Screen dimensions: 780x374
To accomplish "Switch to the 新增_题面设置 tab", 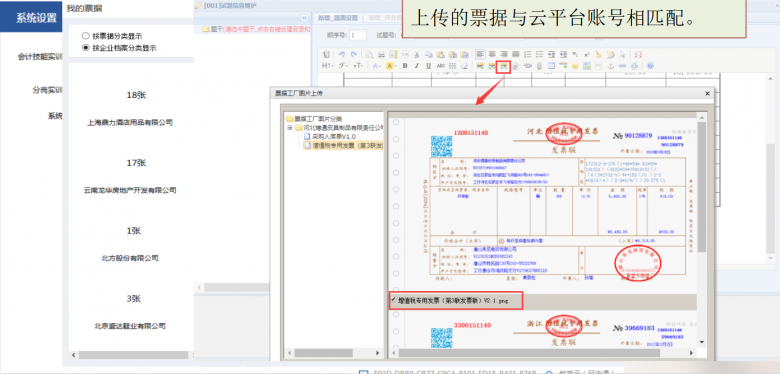I will tap(338, 18).
